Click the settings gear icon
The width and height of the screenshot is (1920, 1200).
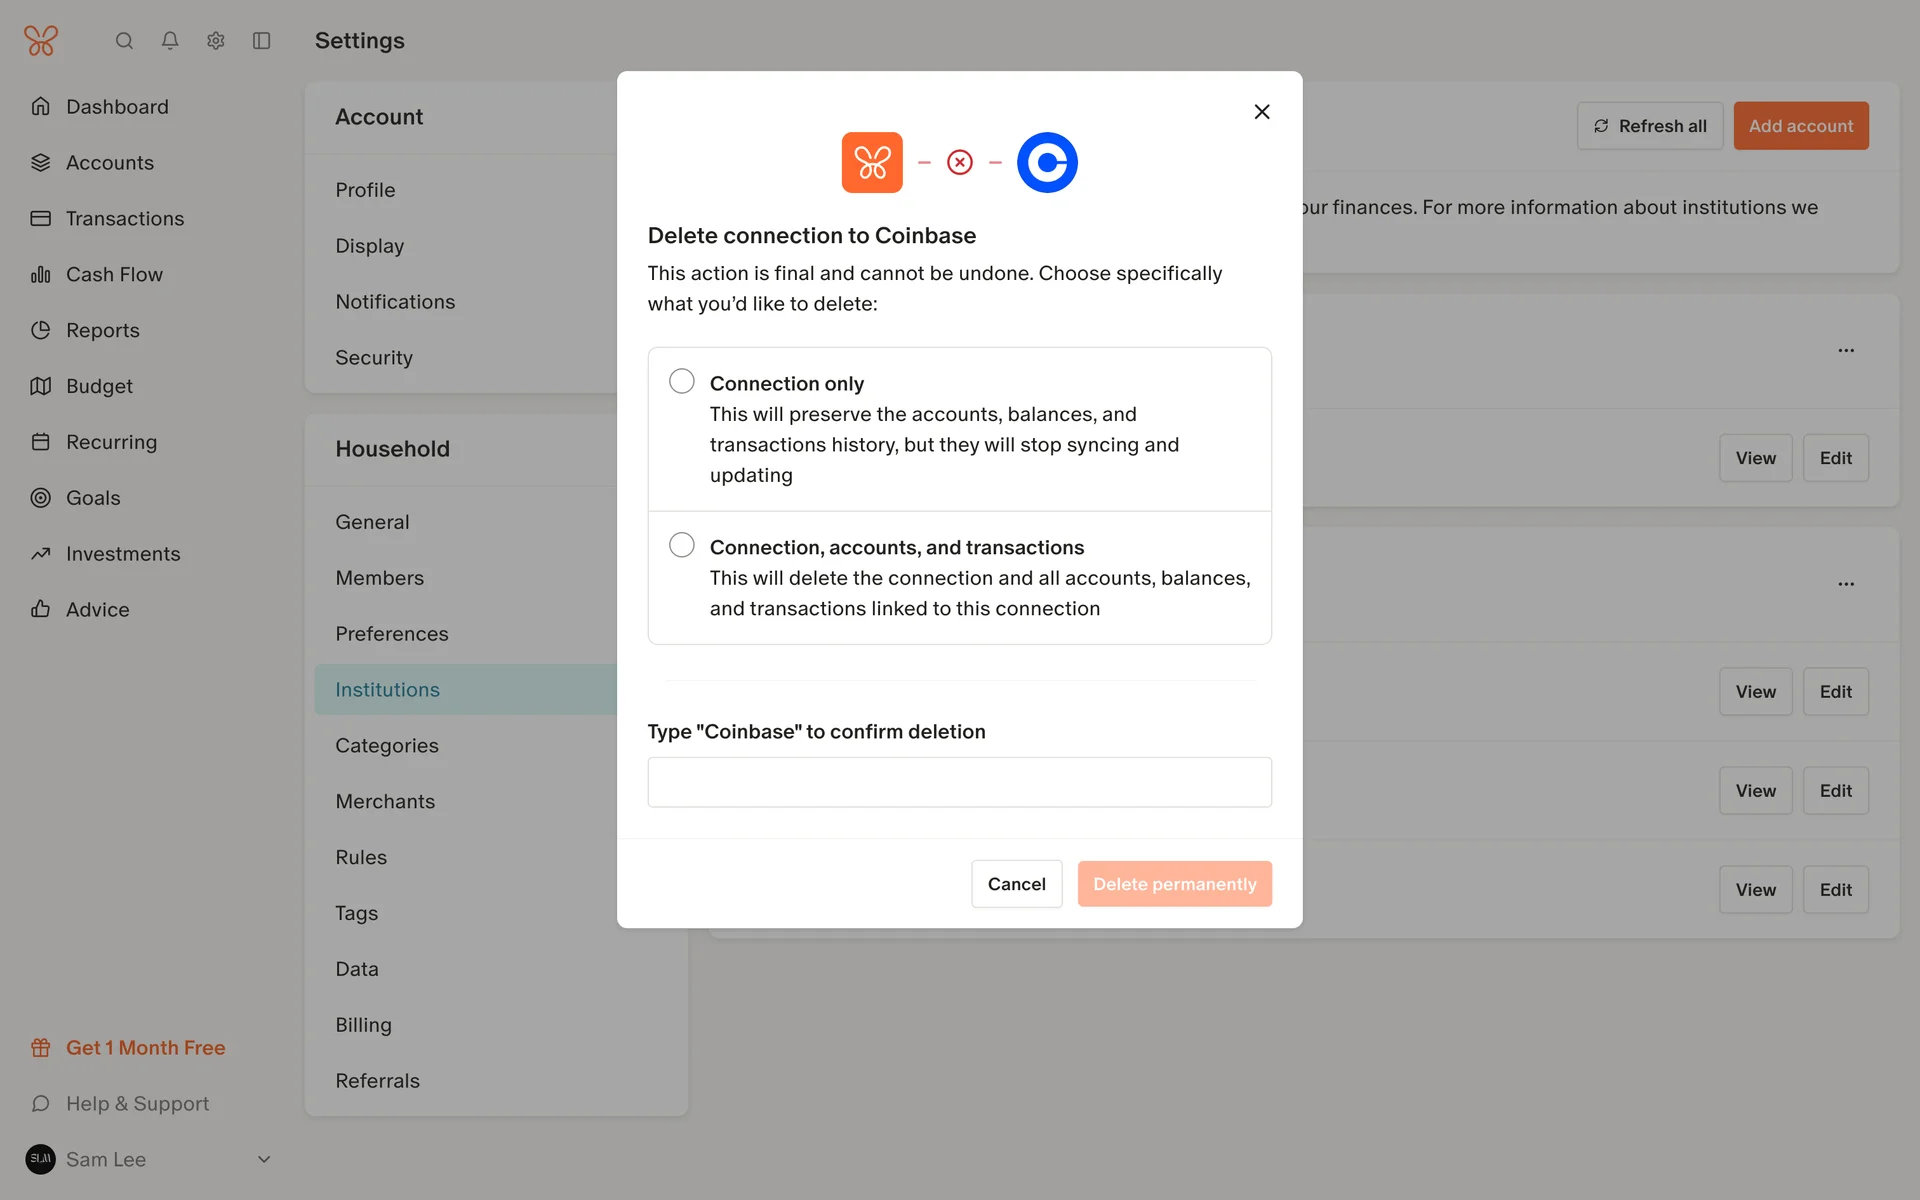216,41
